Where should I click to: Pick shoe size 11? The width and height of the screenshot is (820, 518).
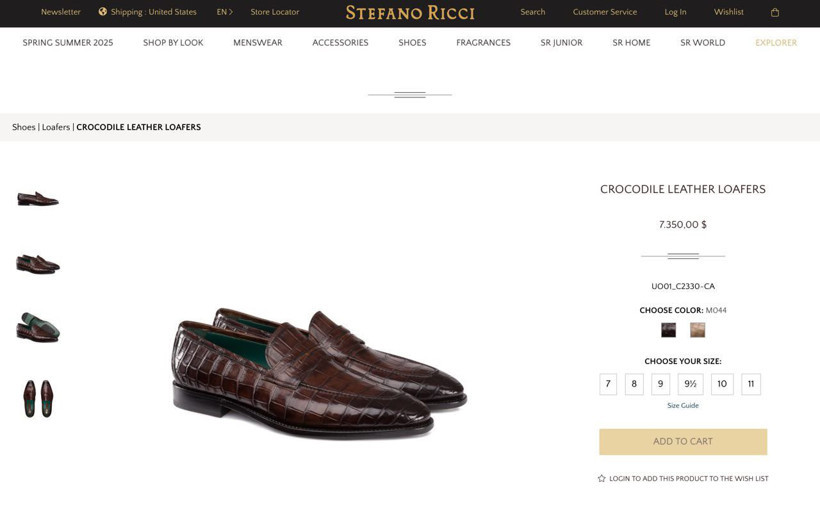(751, 384)
